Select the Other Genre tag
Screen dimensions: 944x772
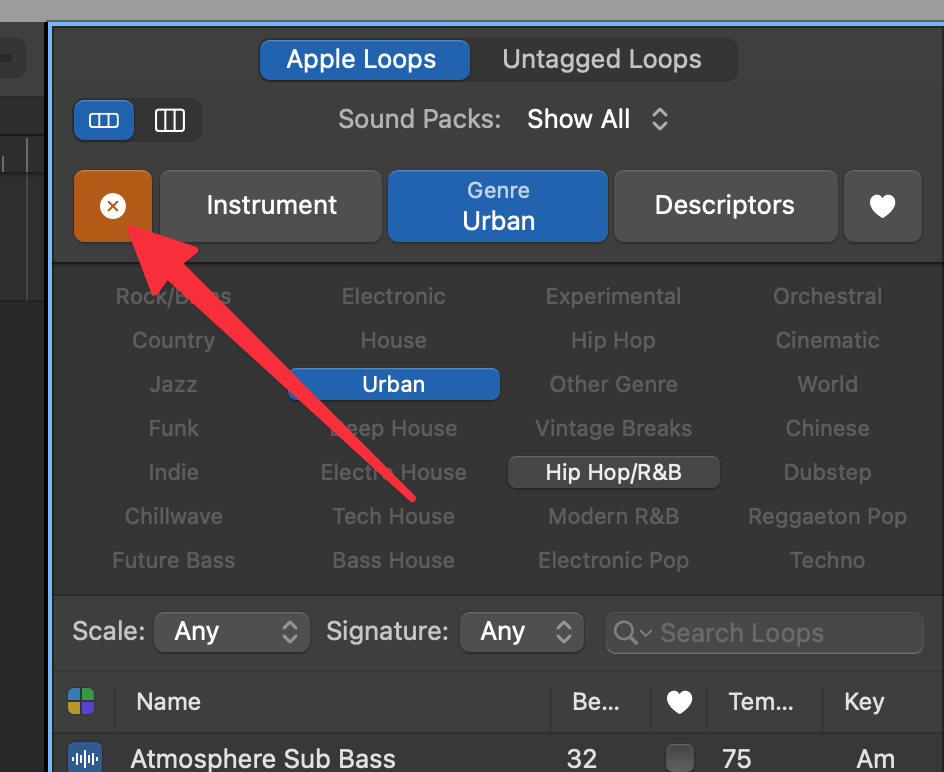point(613,384)
